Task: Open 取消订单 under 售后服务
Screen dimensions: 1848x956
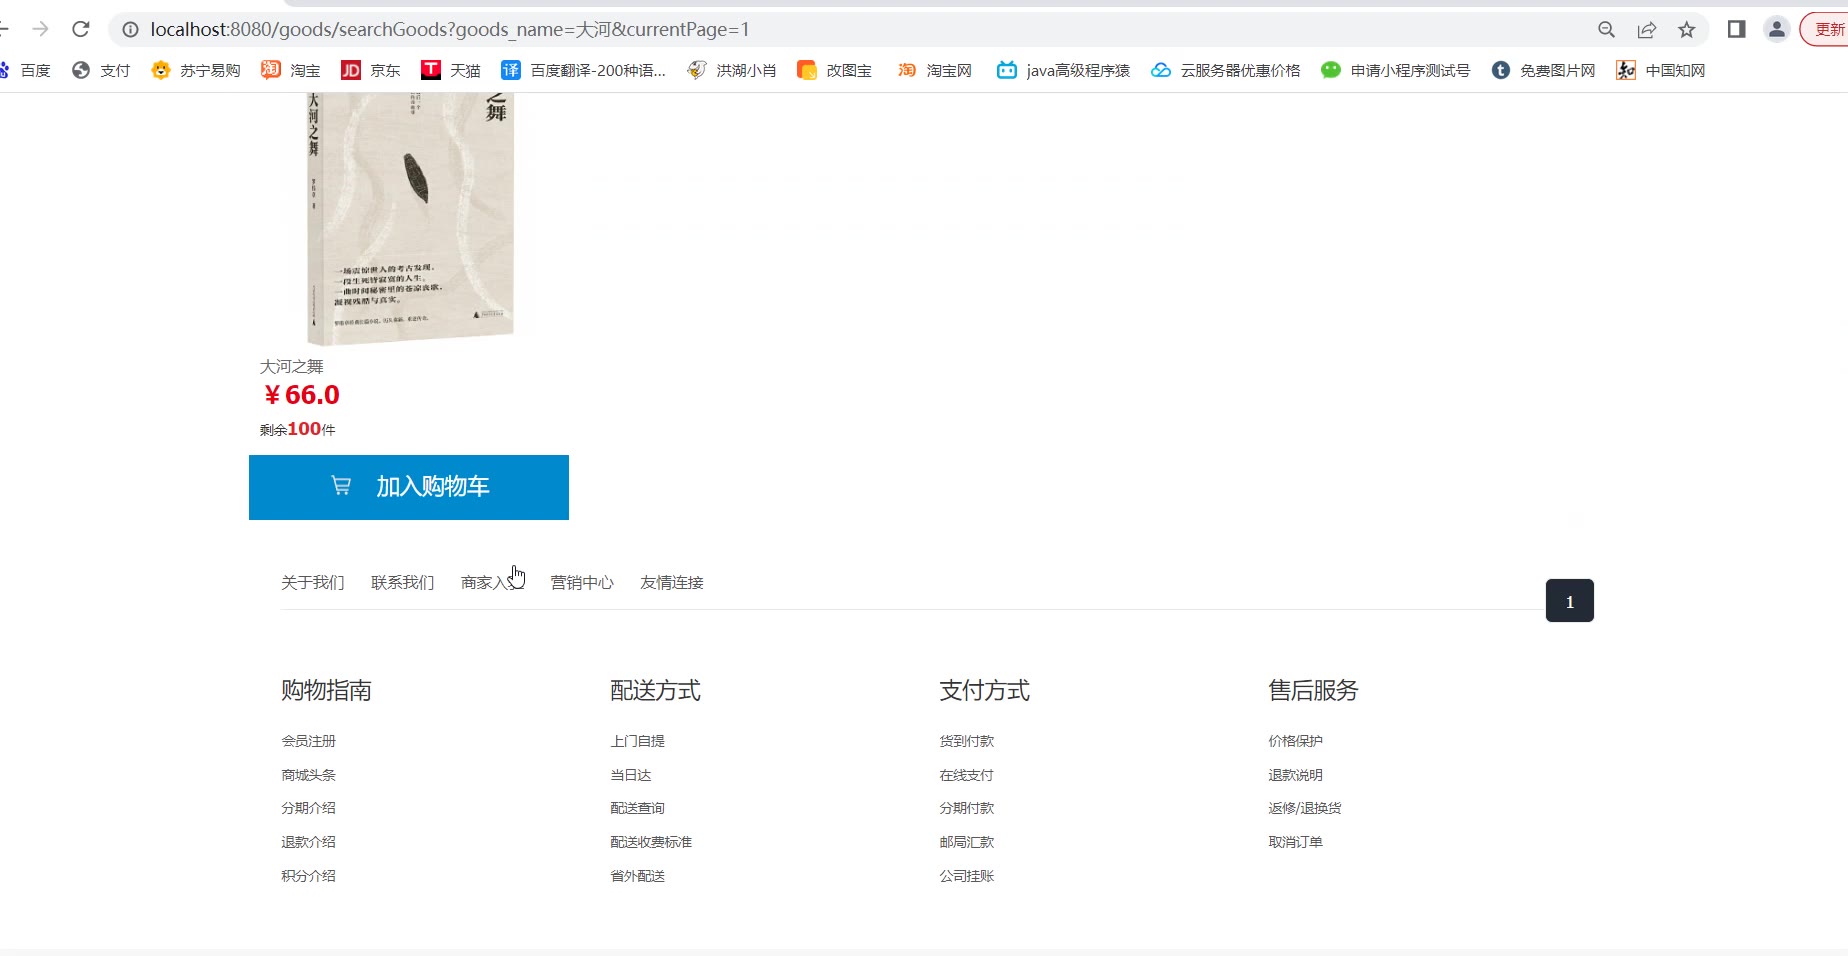Action: [1296, 842]
